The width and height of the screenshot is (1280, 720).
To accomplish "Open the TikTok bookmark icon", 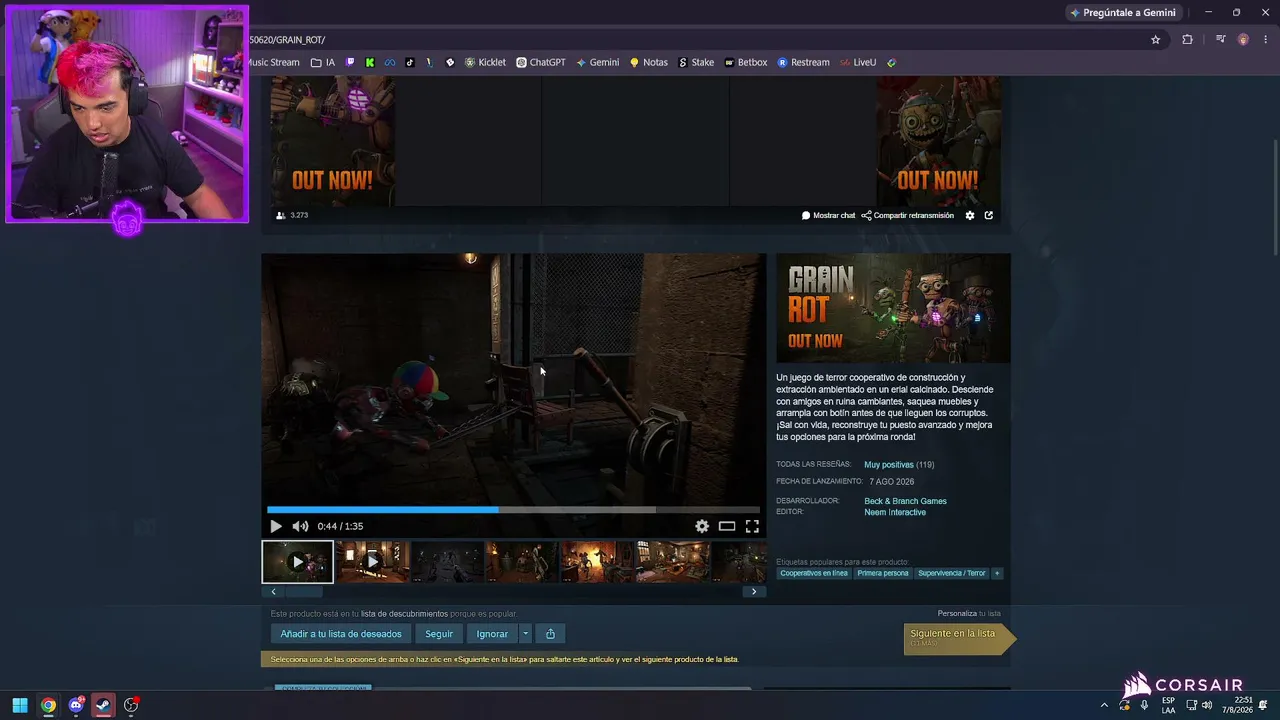I will [x=410, y=62].
